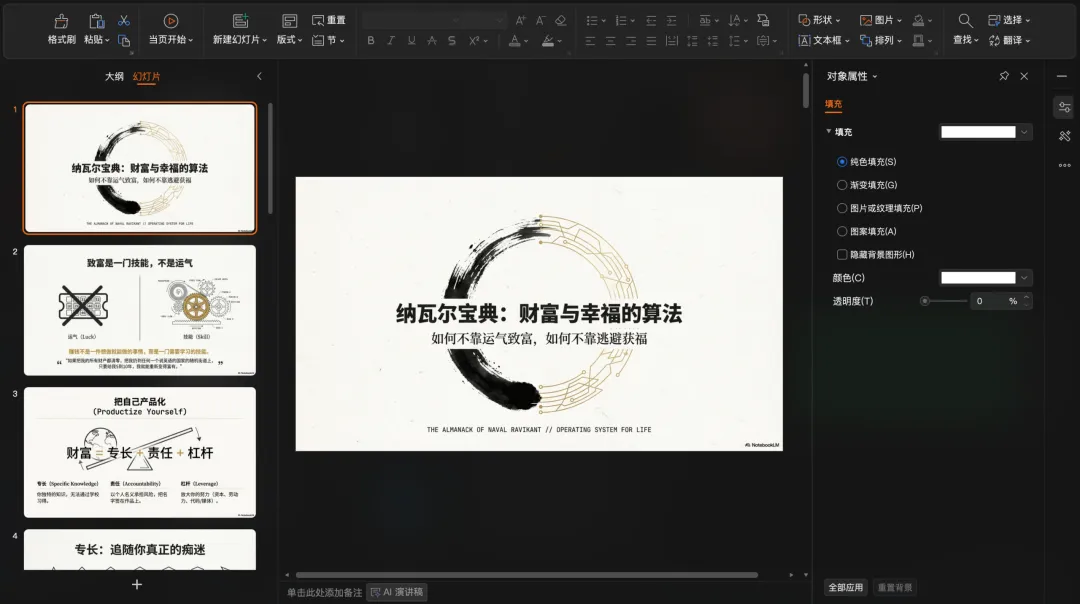Increase font size with A+ icon
Image resolution: width=1080 pixels, height=604 pixels.
(x=521, y=21)
